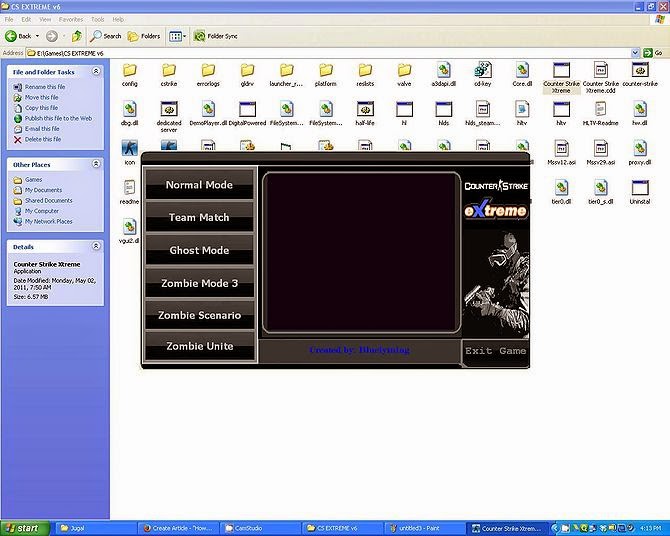This screenshot has width=670, height=536.
Task: Open the Help menu
Action: click(118, 20)
